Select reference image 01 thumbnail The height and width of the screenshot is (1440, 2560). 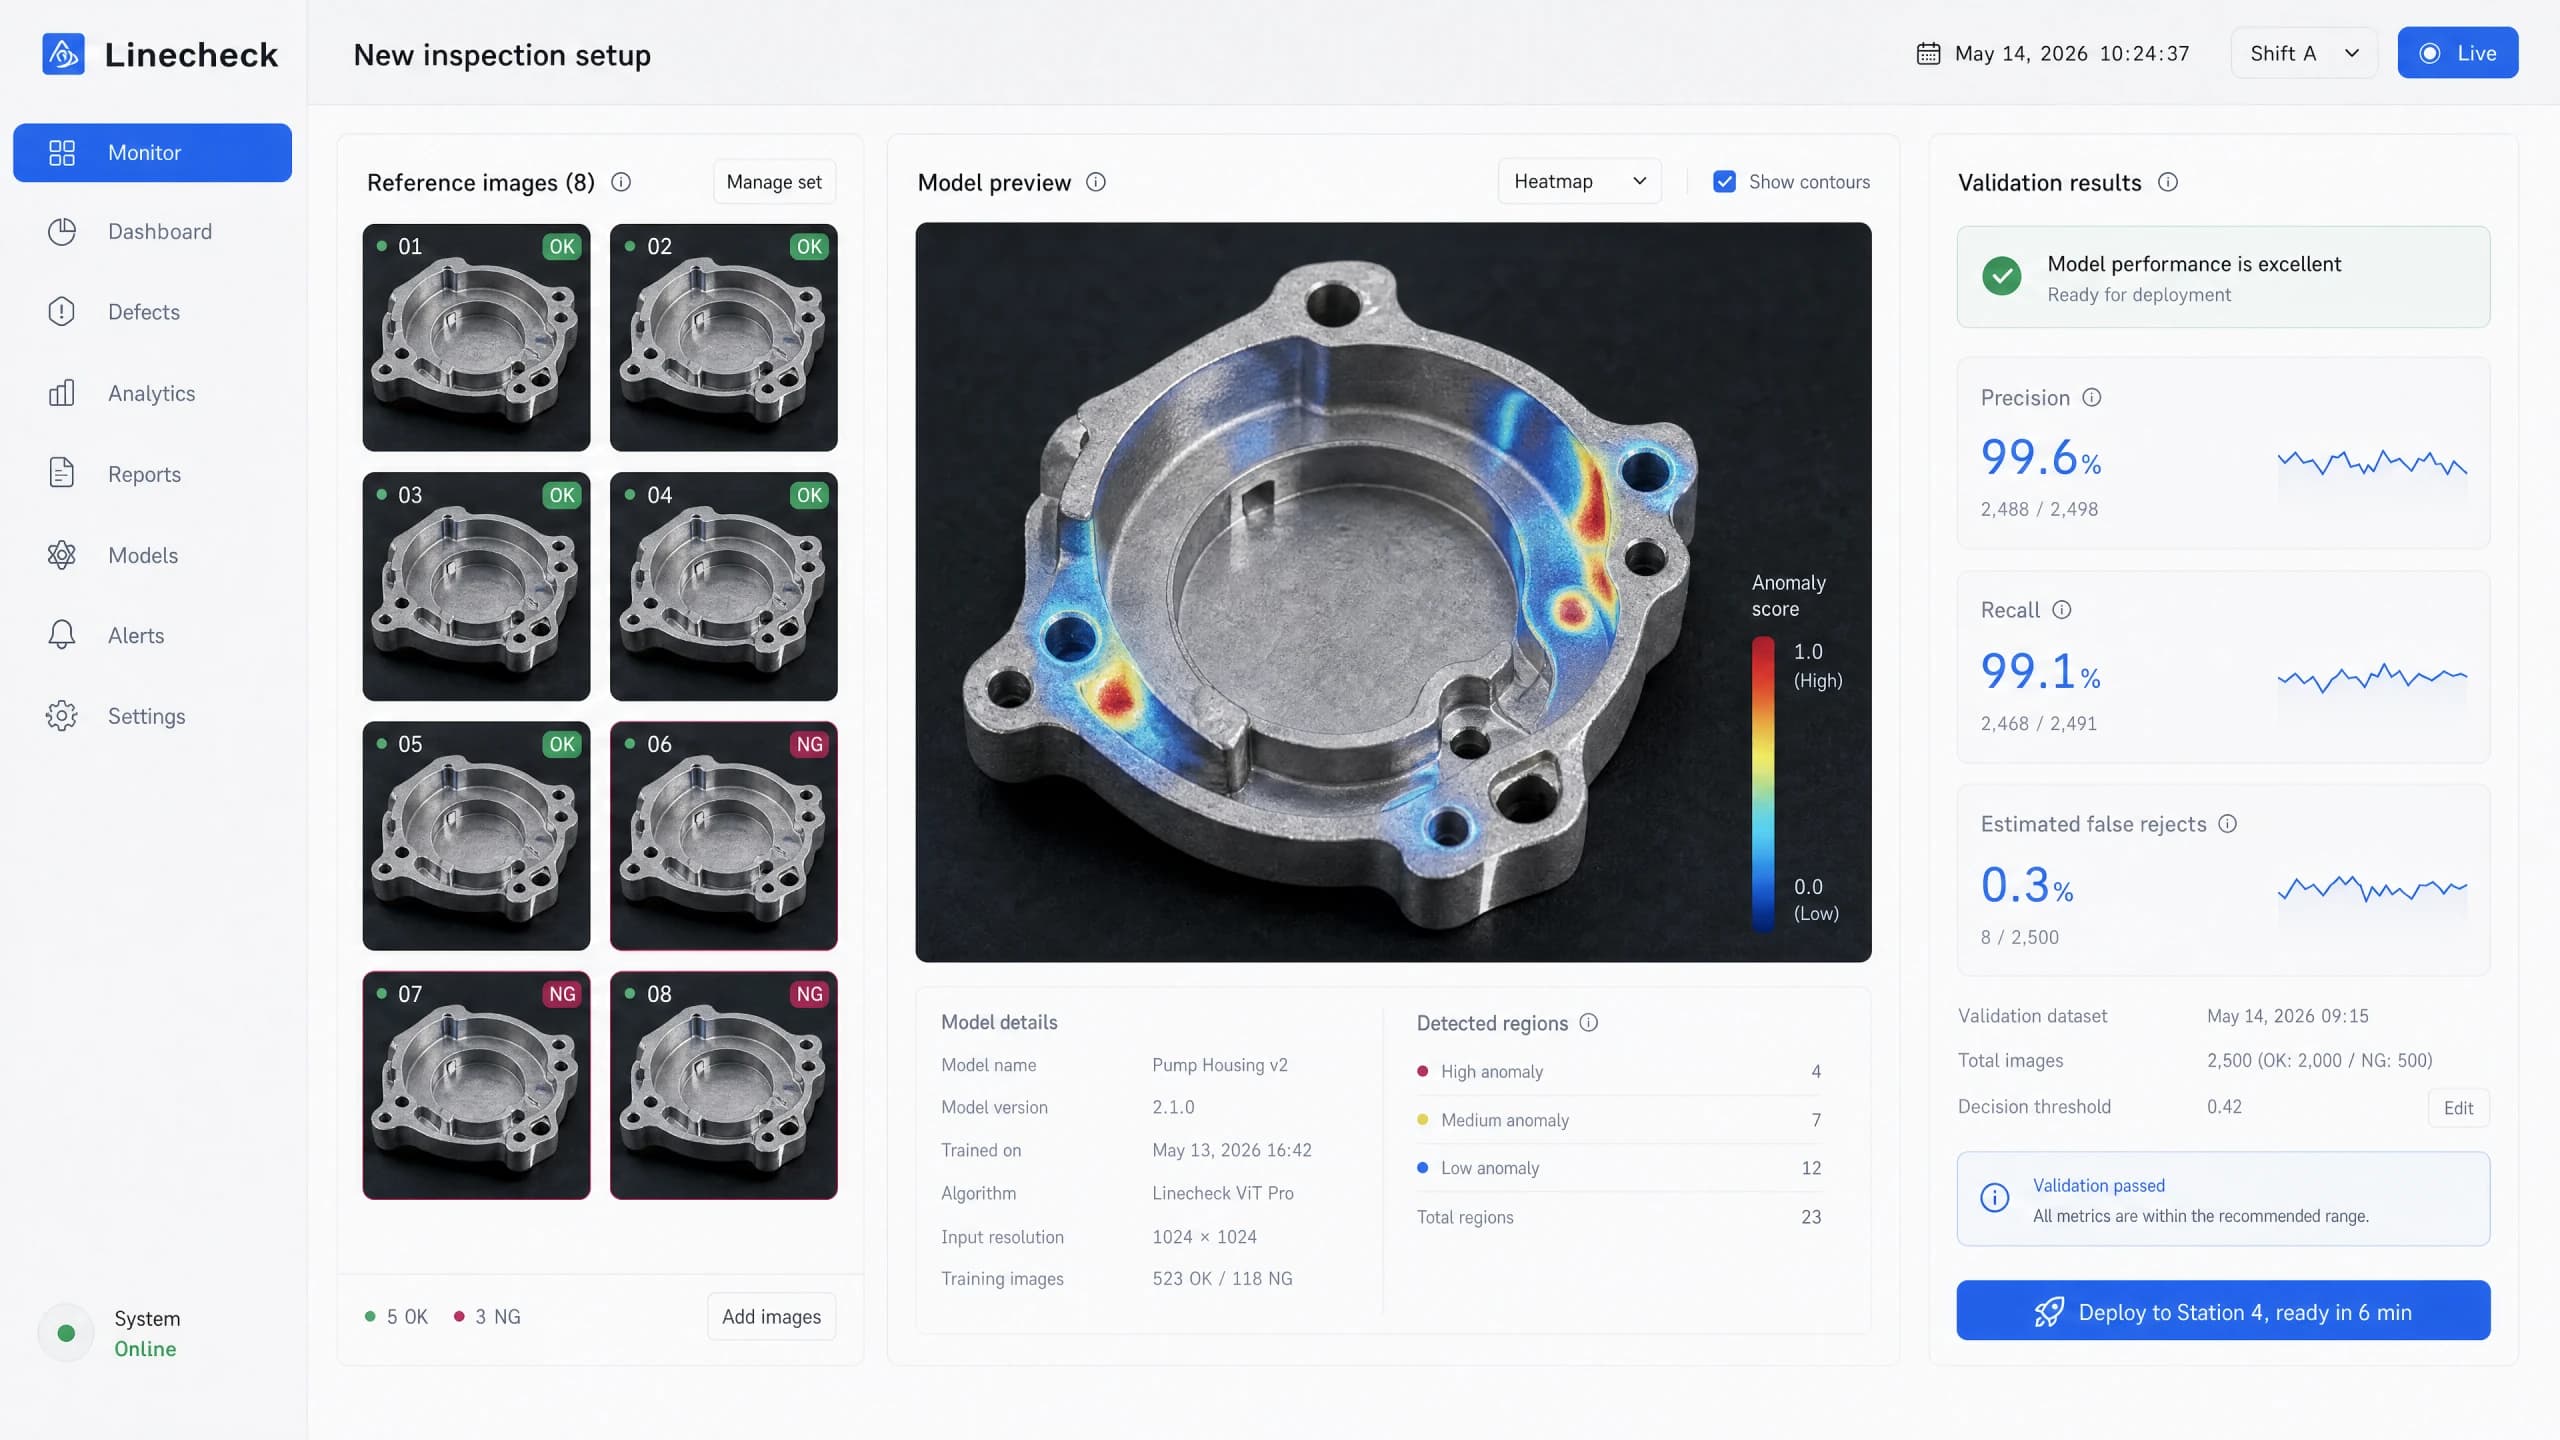(x=476, y=337)
